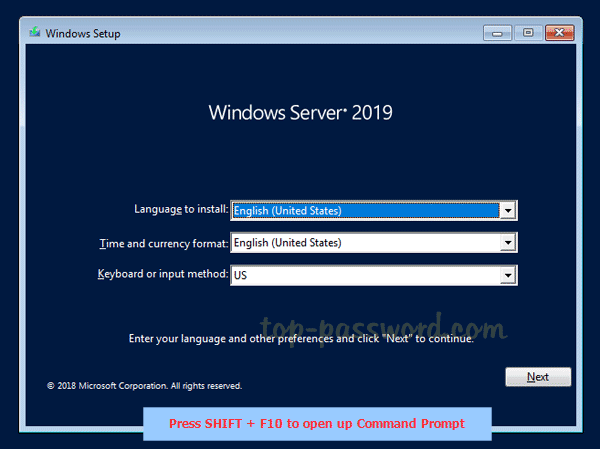600x449 pixels.
Task: Click the Microsoft Corporation copyright notice
Action: [144, 385]
